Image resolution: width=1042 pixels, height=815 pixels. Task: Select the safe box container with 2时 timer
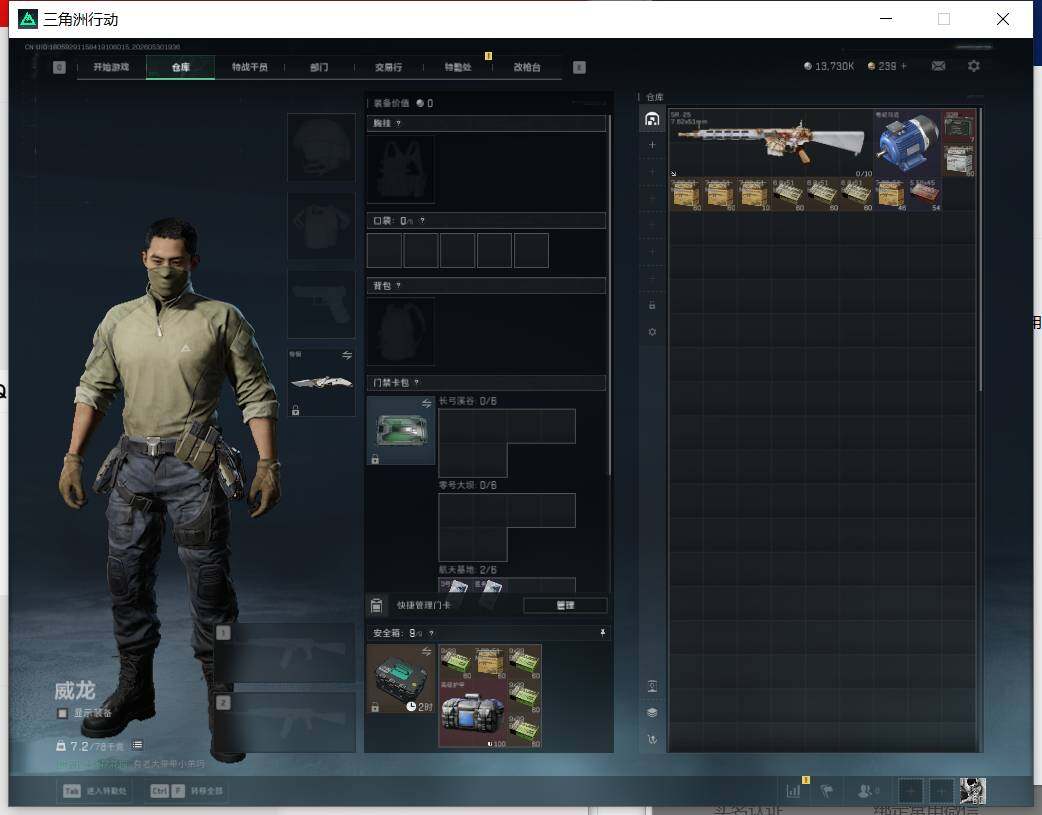401,679
